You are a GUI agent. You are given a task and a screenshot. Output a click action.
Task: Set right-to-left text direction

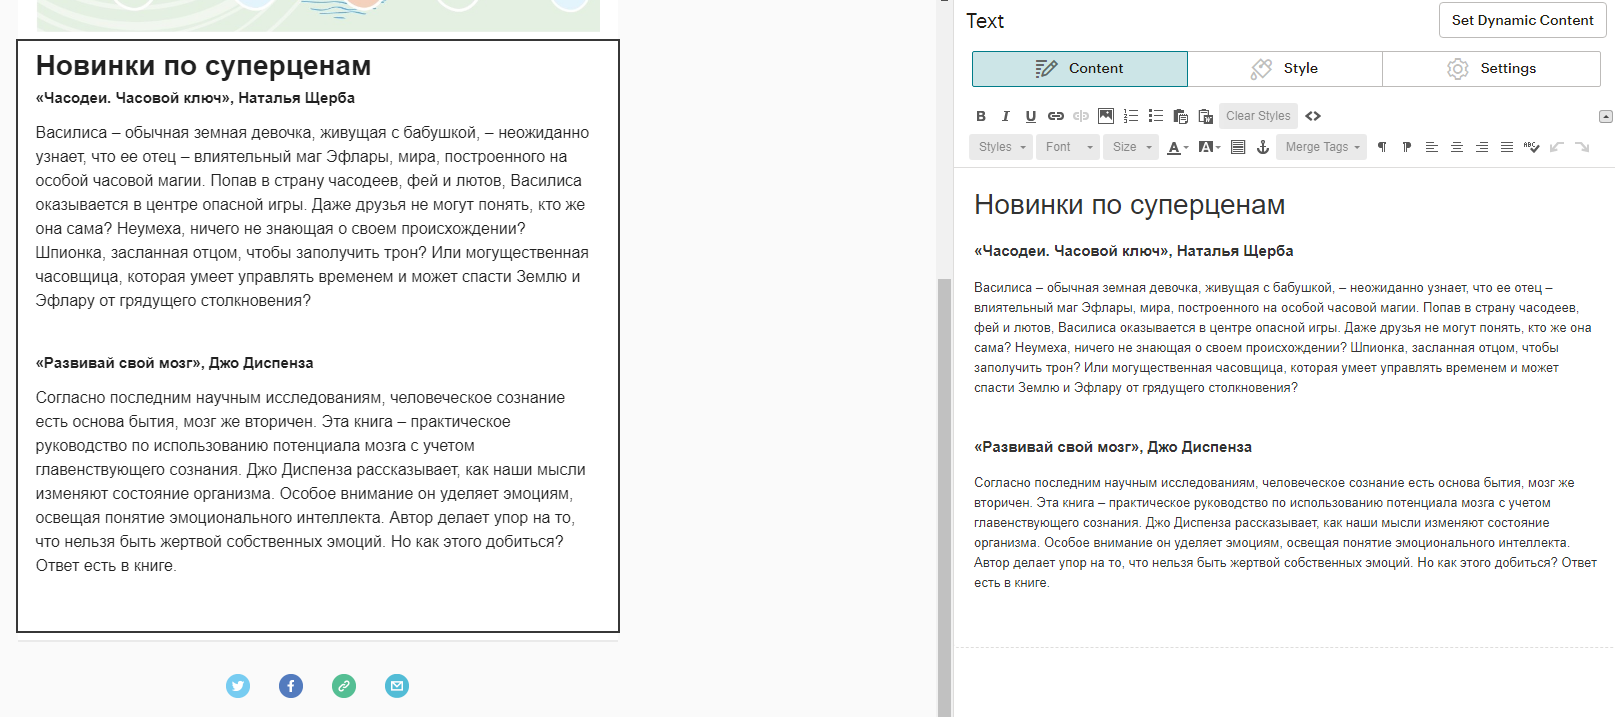1407,147
